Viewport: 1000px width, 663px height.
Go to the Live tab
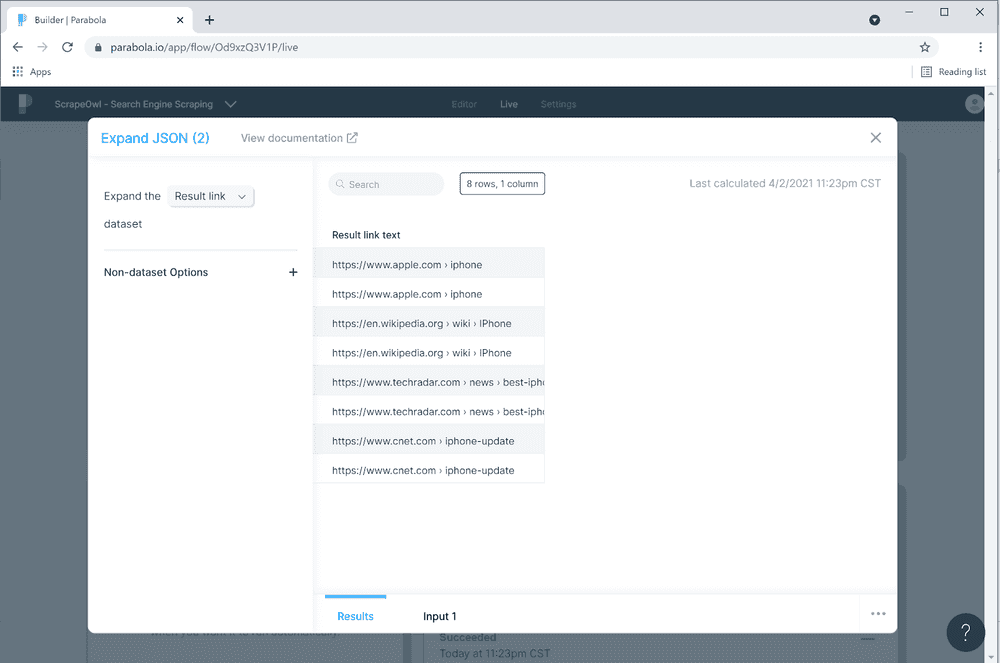[x=509, y=104]
